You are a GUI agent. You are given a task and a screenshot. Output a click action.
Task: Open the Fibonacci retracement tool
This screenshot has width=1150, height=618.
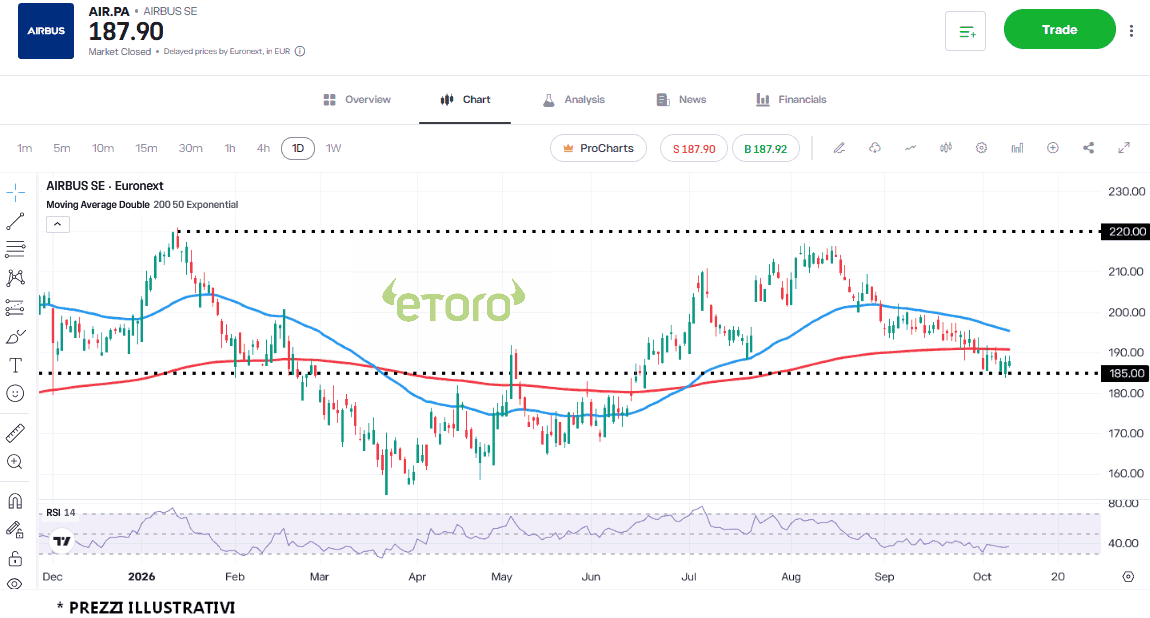pos(15,249)
